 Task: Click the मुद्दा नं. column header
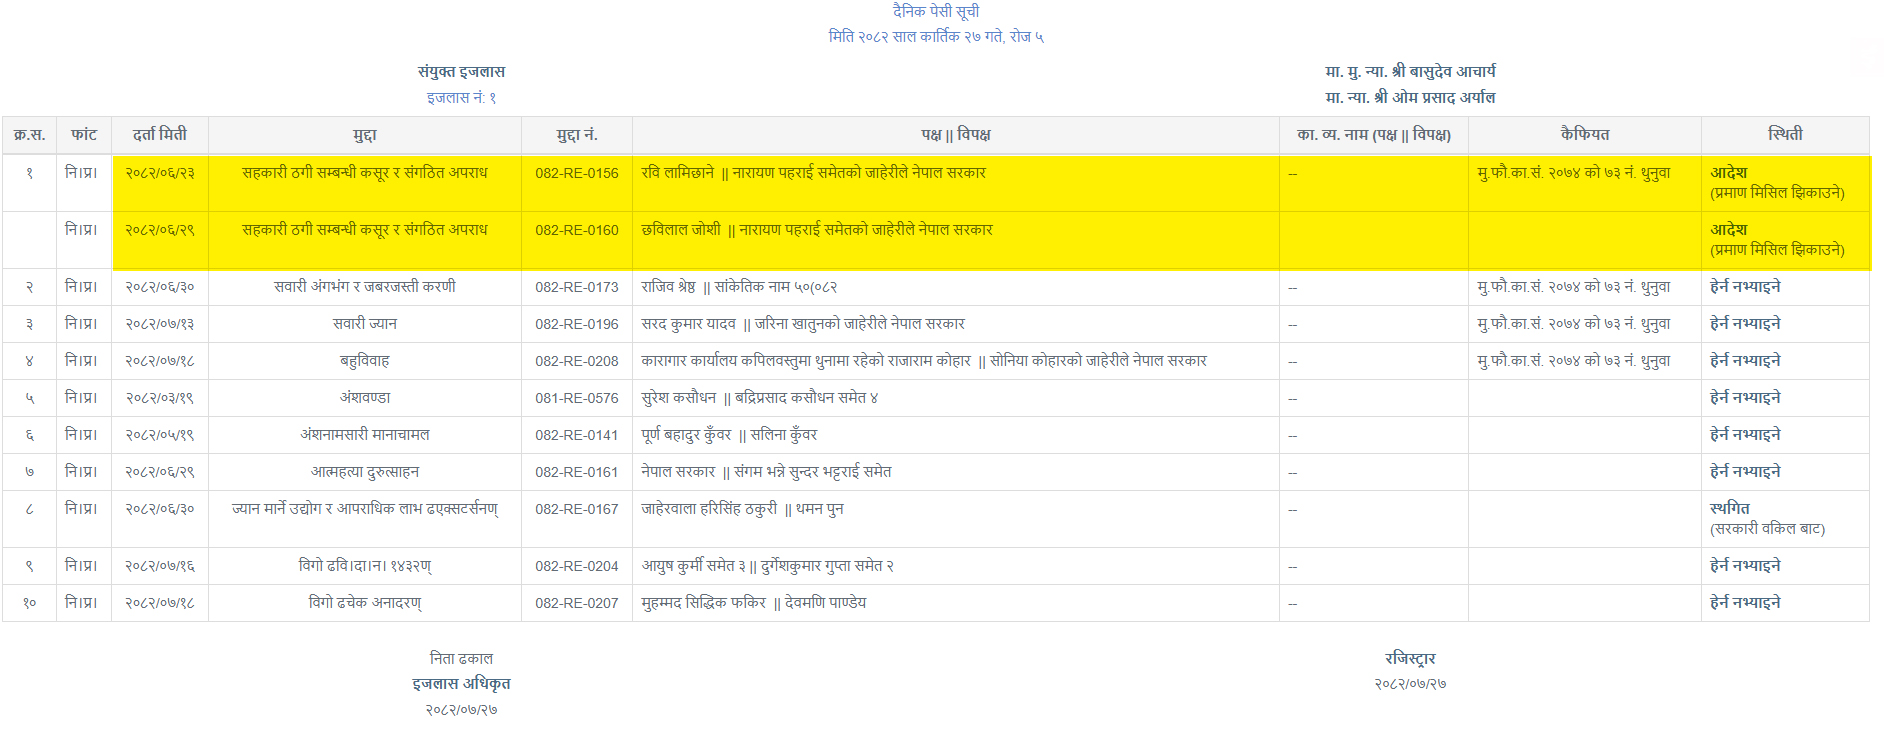[576, 135]
